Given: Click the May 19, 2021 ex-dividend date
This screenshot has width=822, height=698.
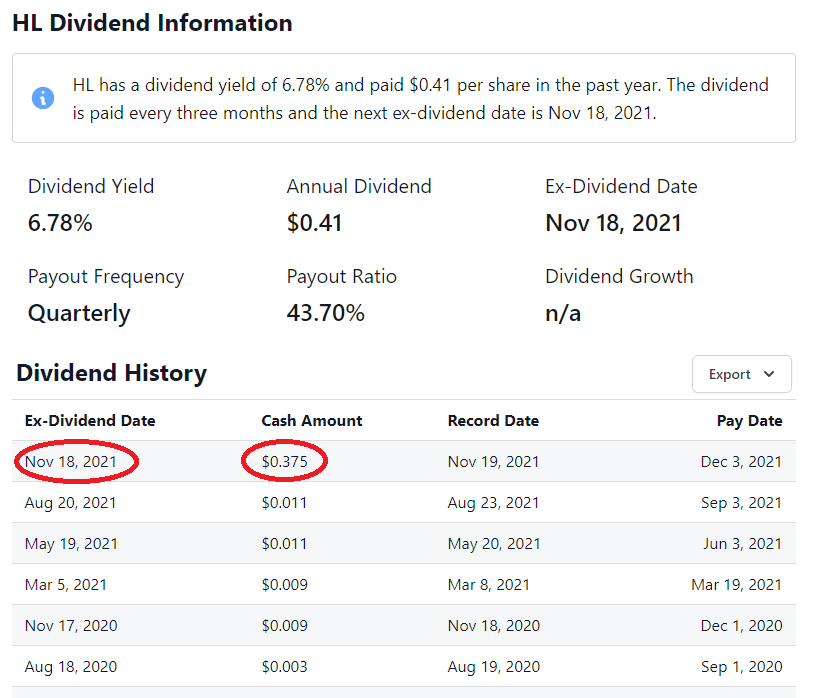Looking at the screenshot, I should point(71,544).
